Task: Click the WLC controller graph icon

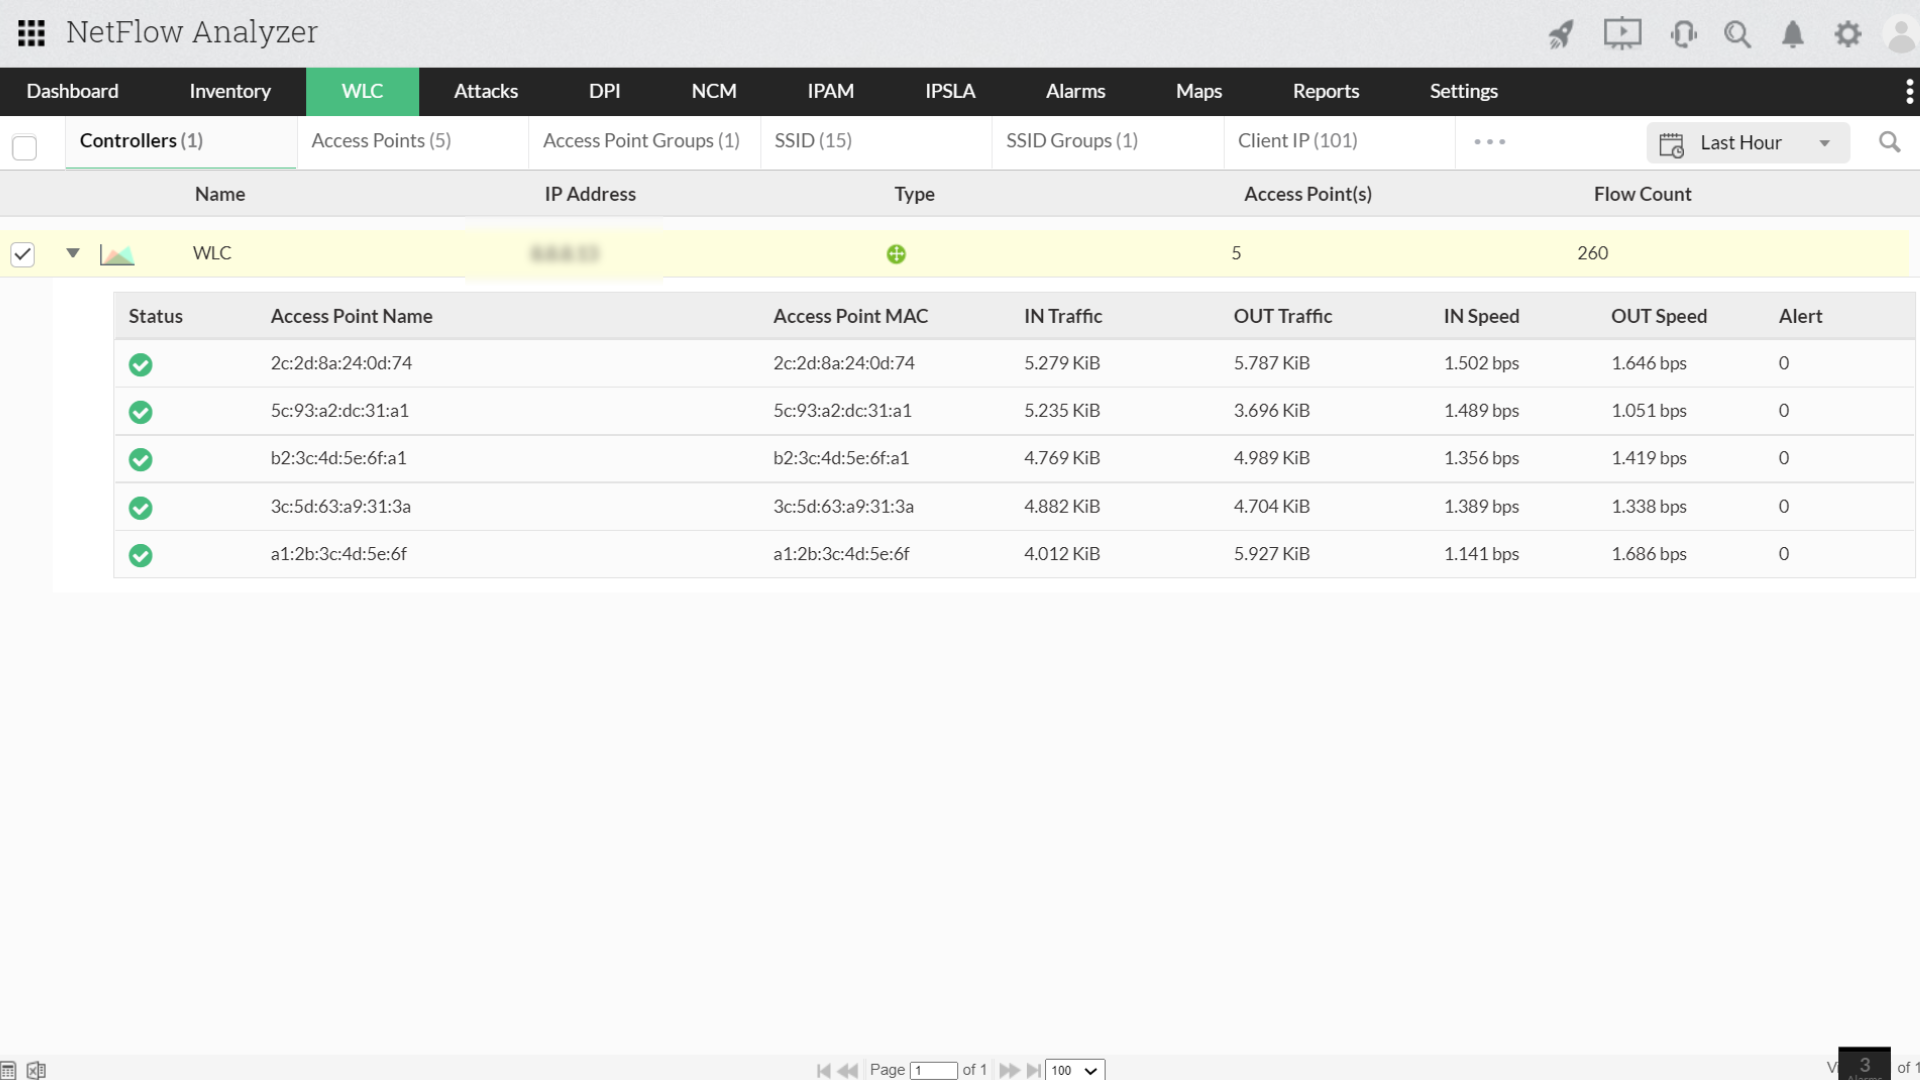Action: click(116, 252)
